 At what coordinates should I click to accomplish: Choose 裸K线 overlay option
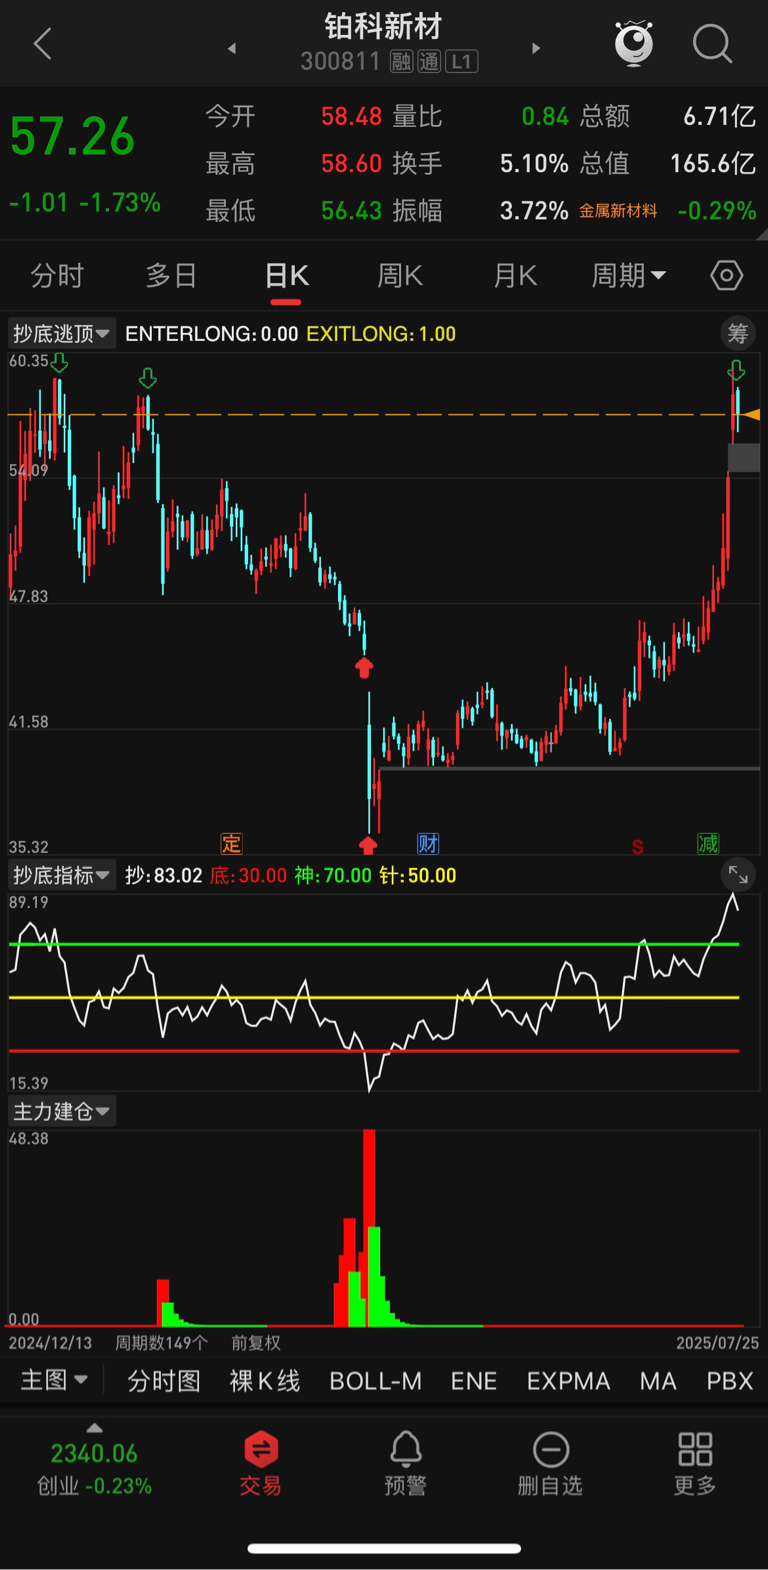(265, 1381)
